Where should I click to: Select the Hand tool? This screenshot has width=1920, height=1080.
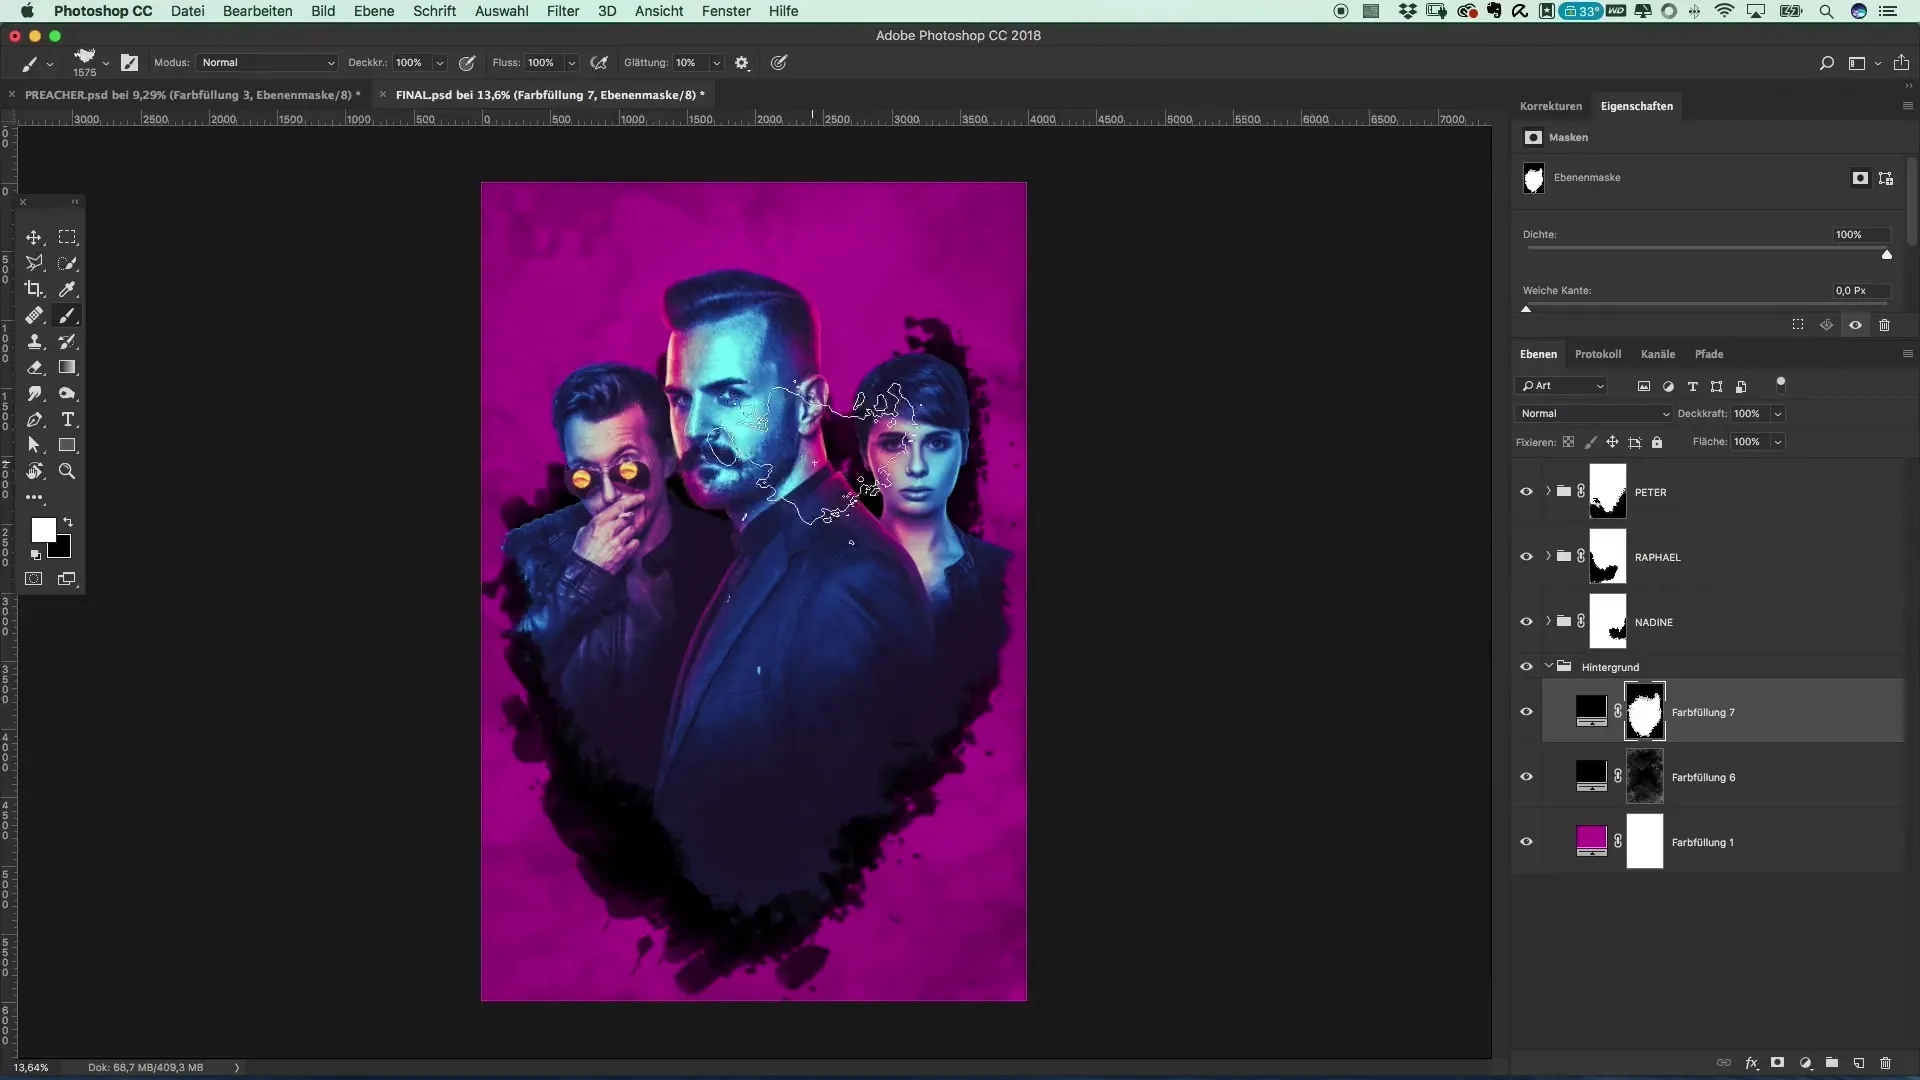[34, 471]
